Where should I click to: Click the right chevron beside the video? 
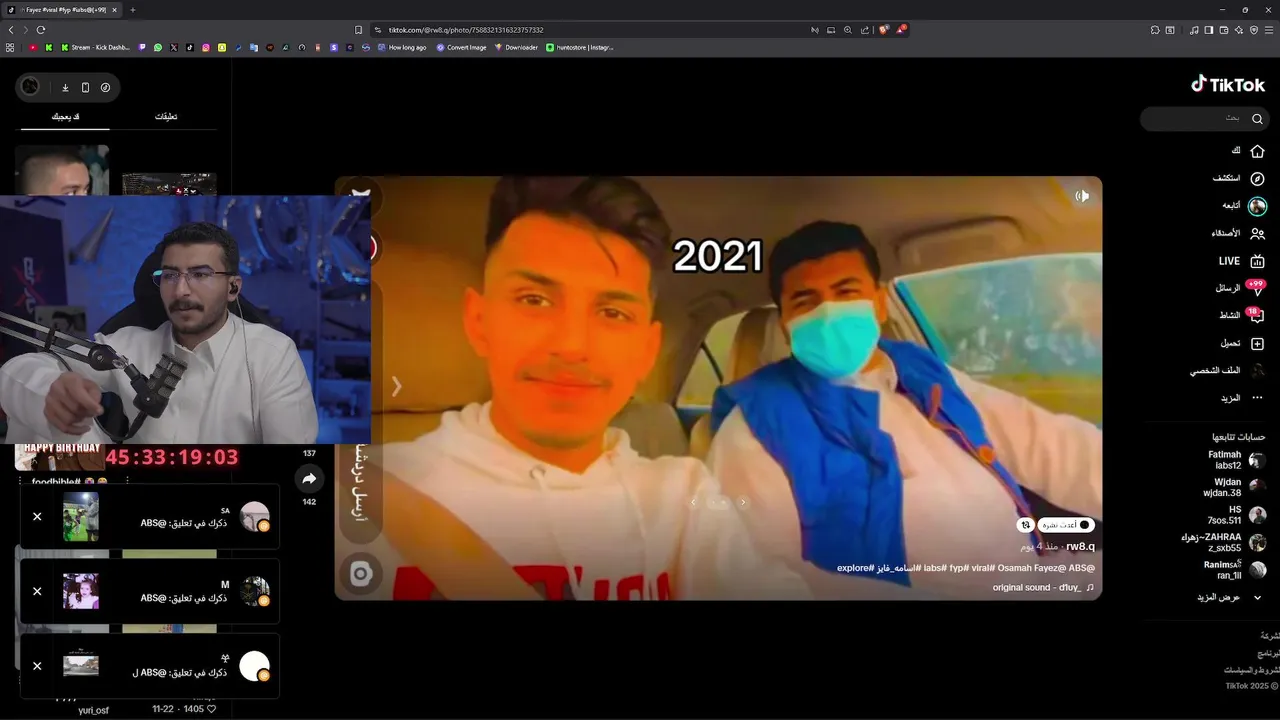click(x=396, y=386)
